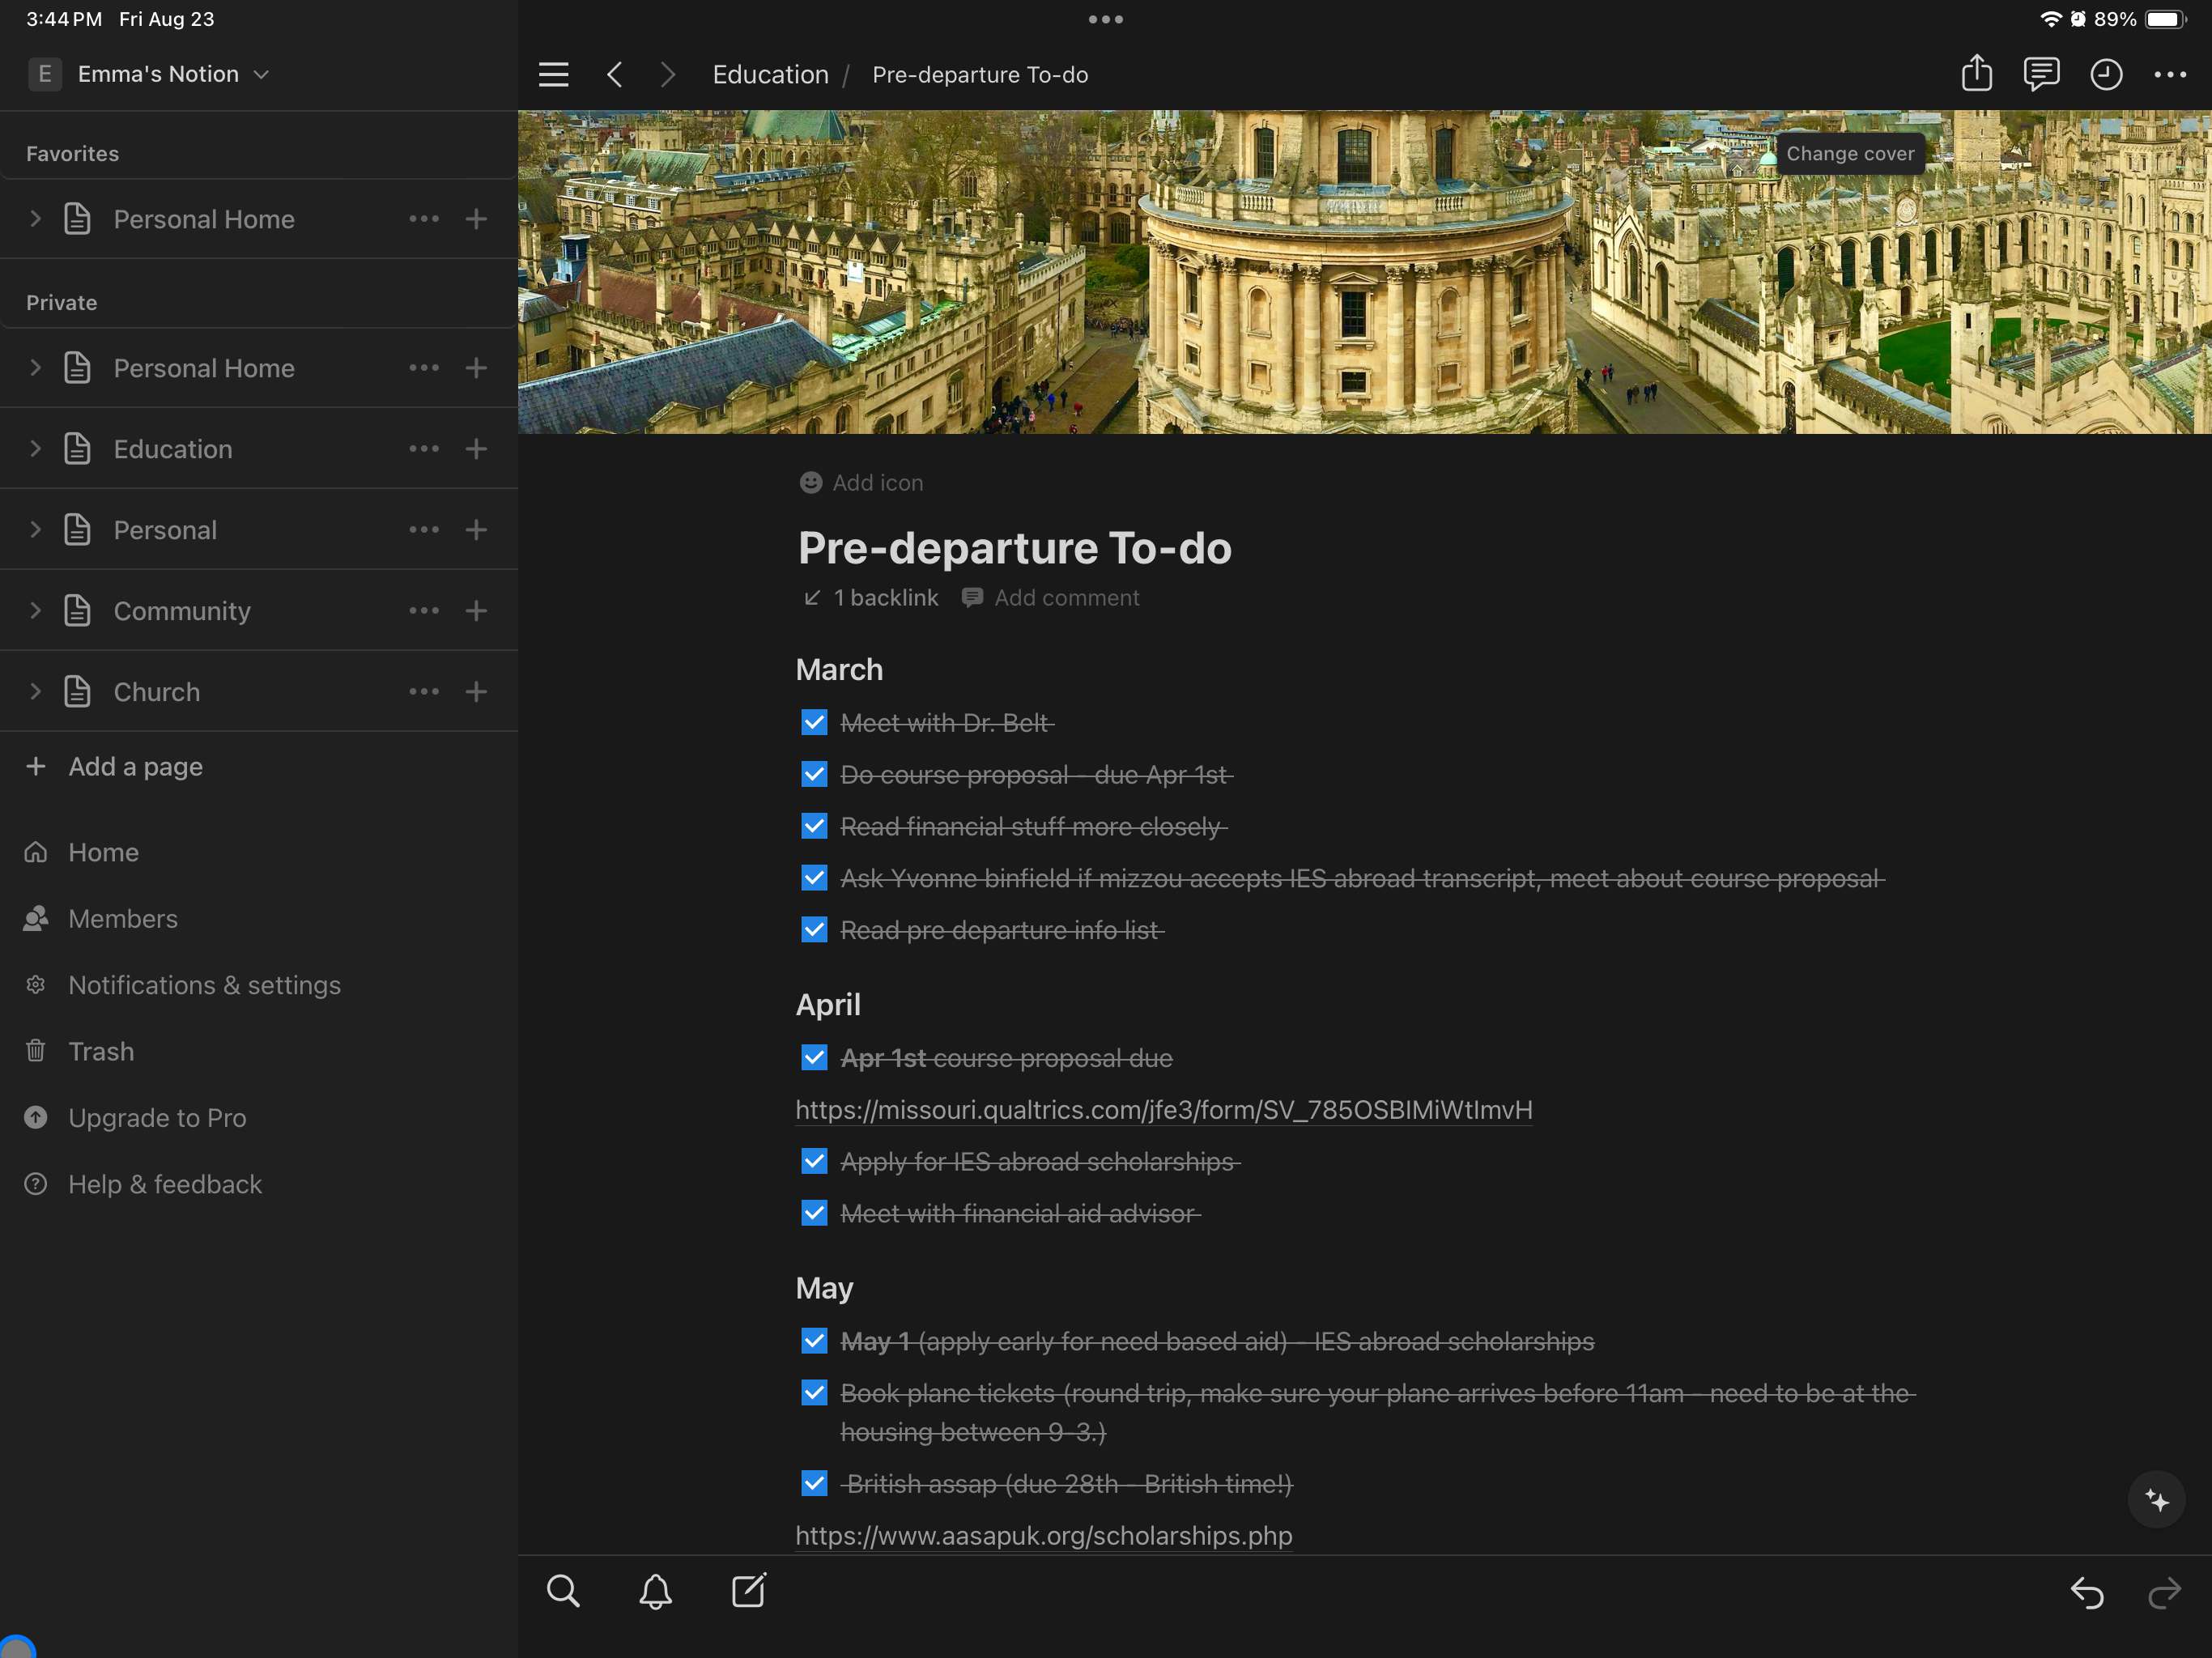Tap the Notion AI sparkle button
2212x1658 pixels.
(x=2156, y=1500)
